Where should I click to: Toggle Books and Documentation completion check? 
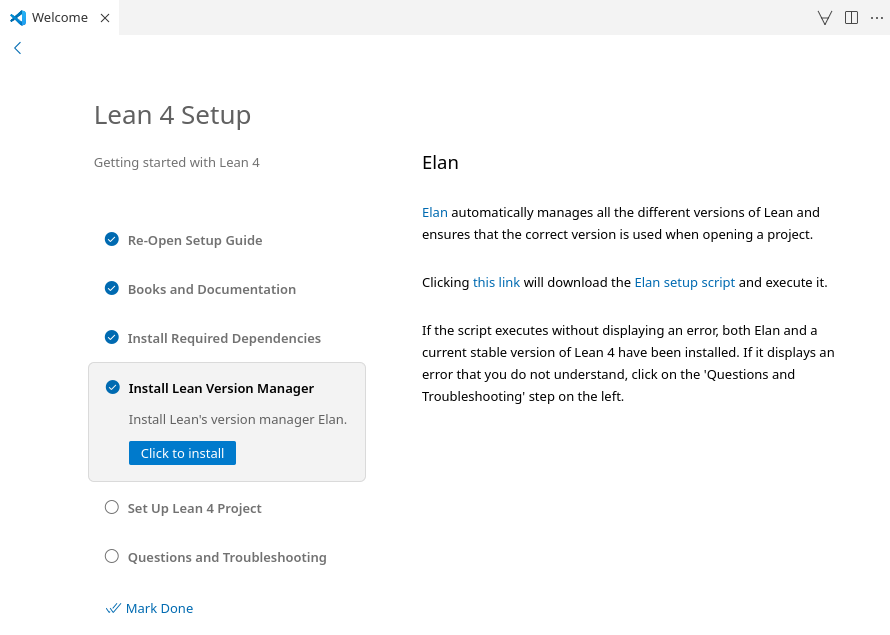coord(112,288)
